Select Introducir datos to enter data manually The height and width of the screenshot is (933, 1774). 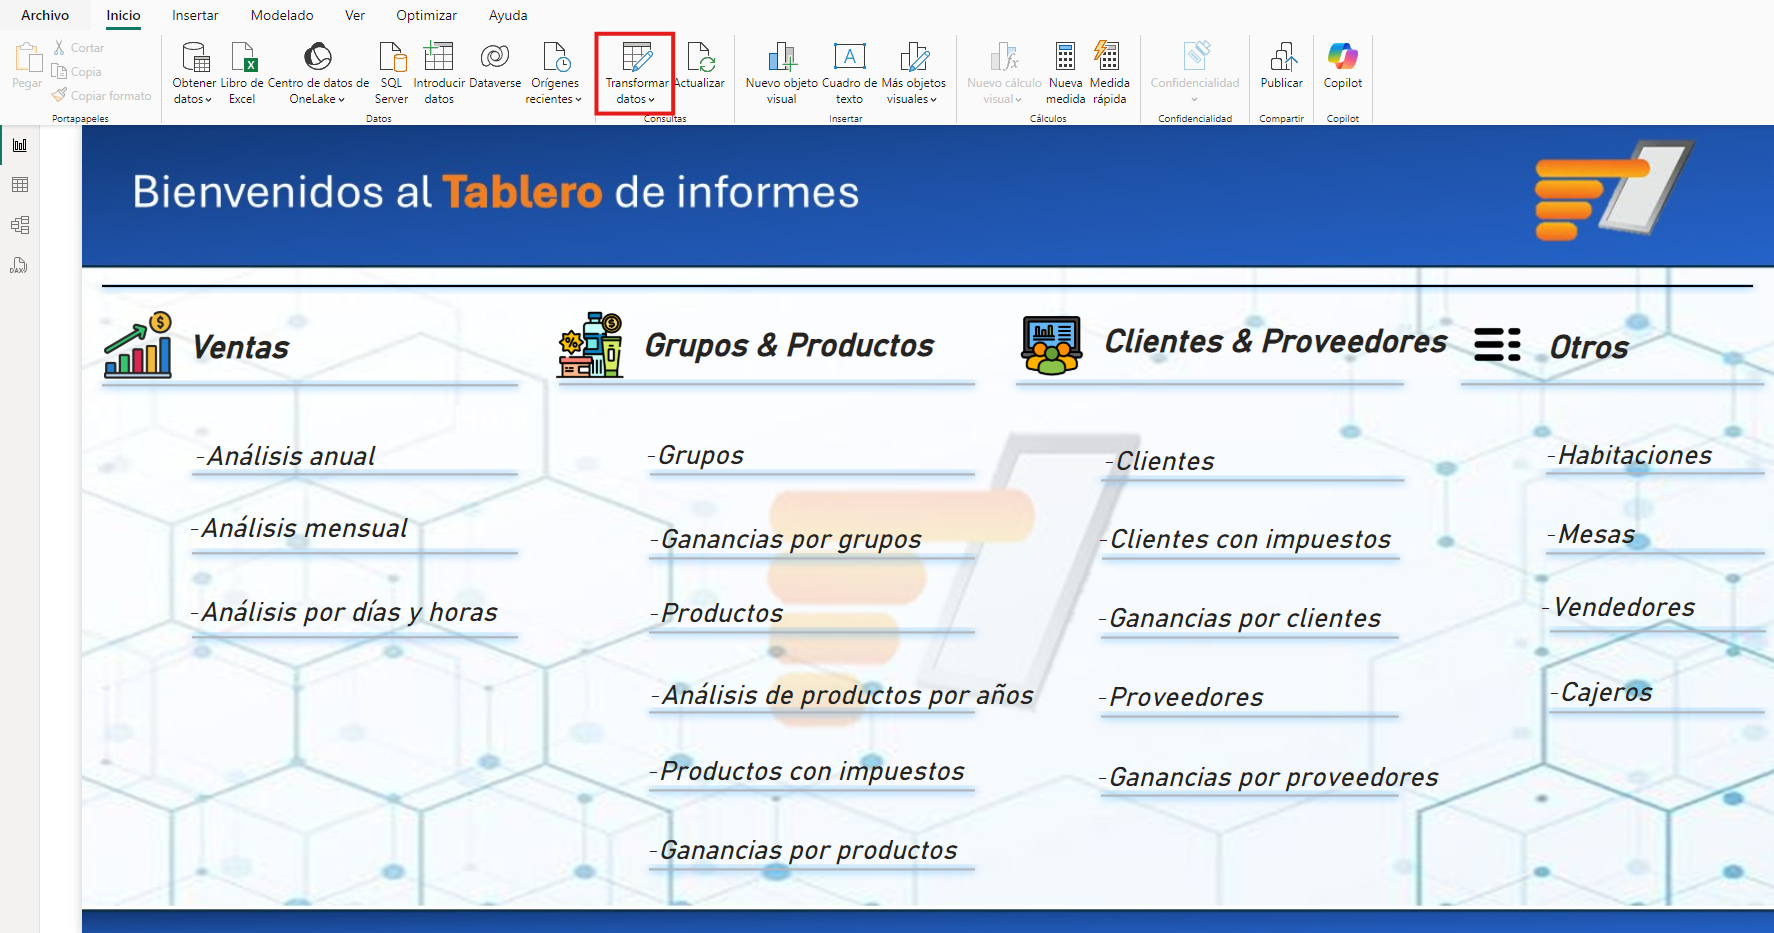[439, 72]
